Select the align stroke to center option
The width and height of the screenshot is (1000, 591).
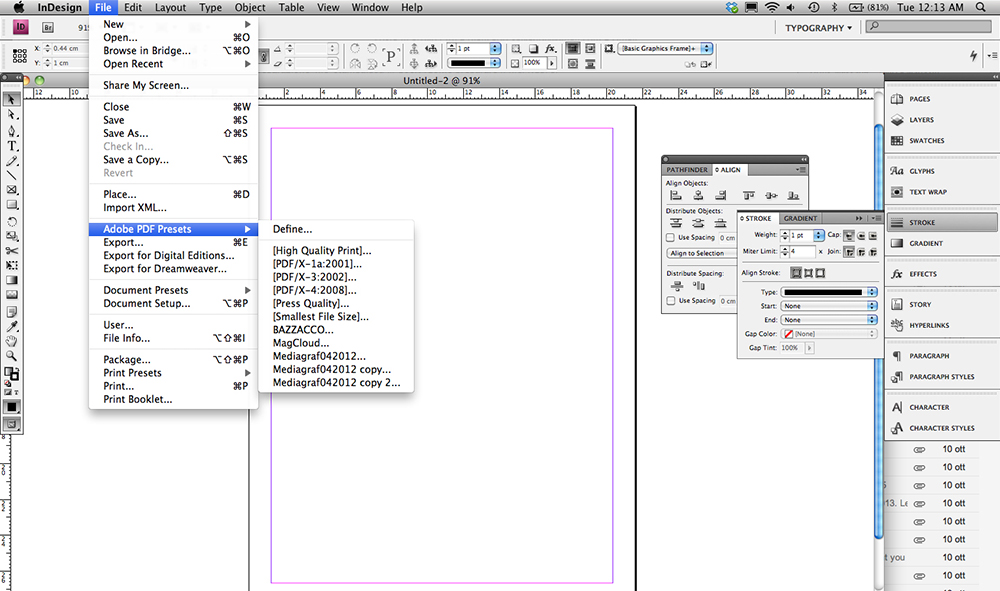pos(796,273)
